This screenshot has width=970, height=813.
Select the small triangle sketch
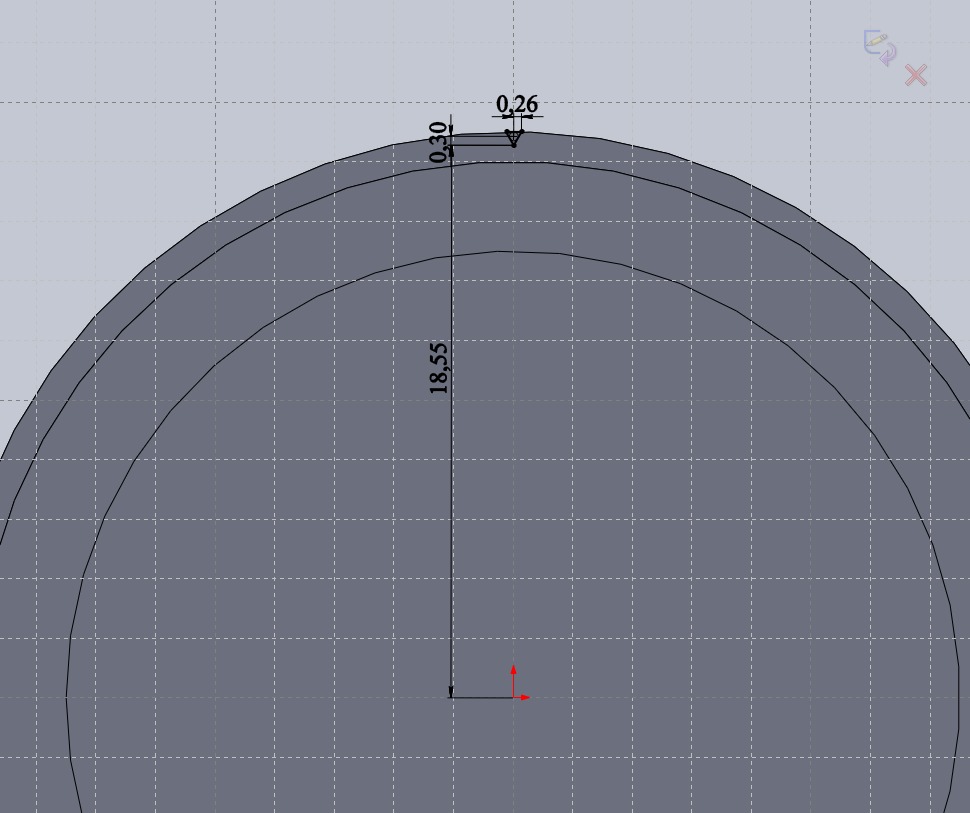[x=514, y=138]
